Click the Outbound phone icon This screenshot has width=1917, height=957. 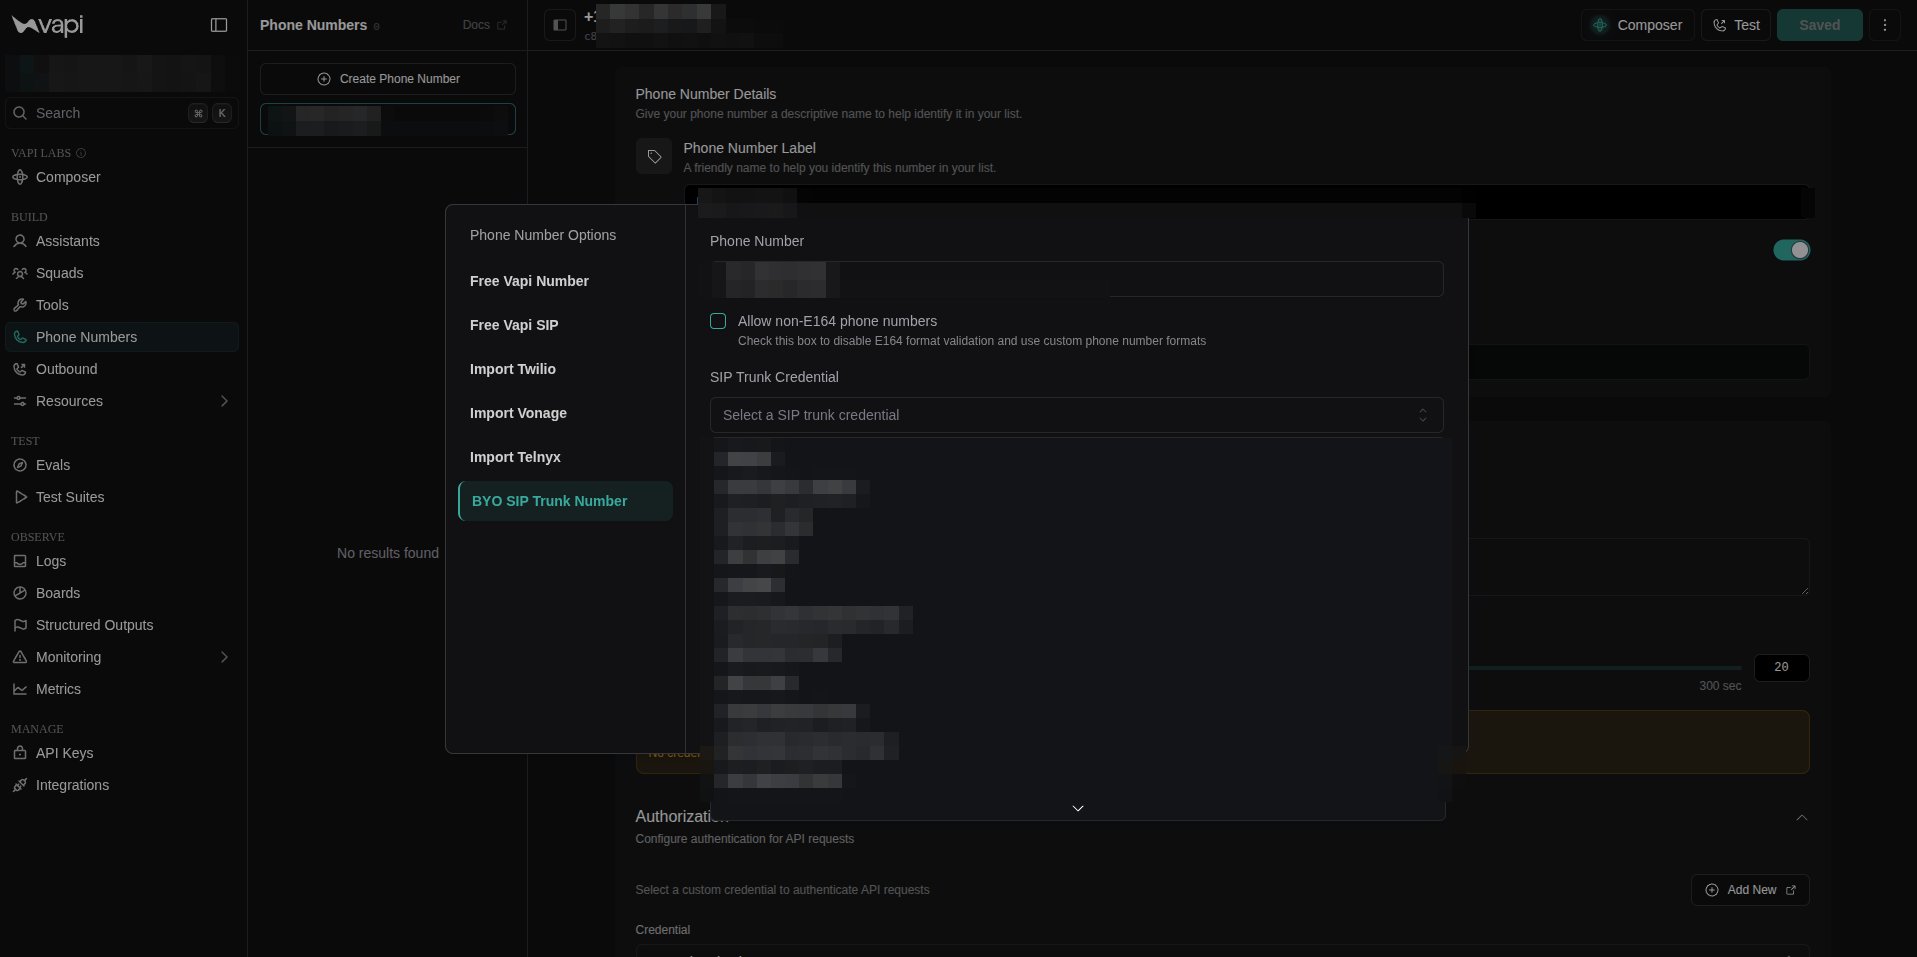point(20,369)
